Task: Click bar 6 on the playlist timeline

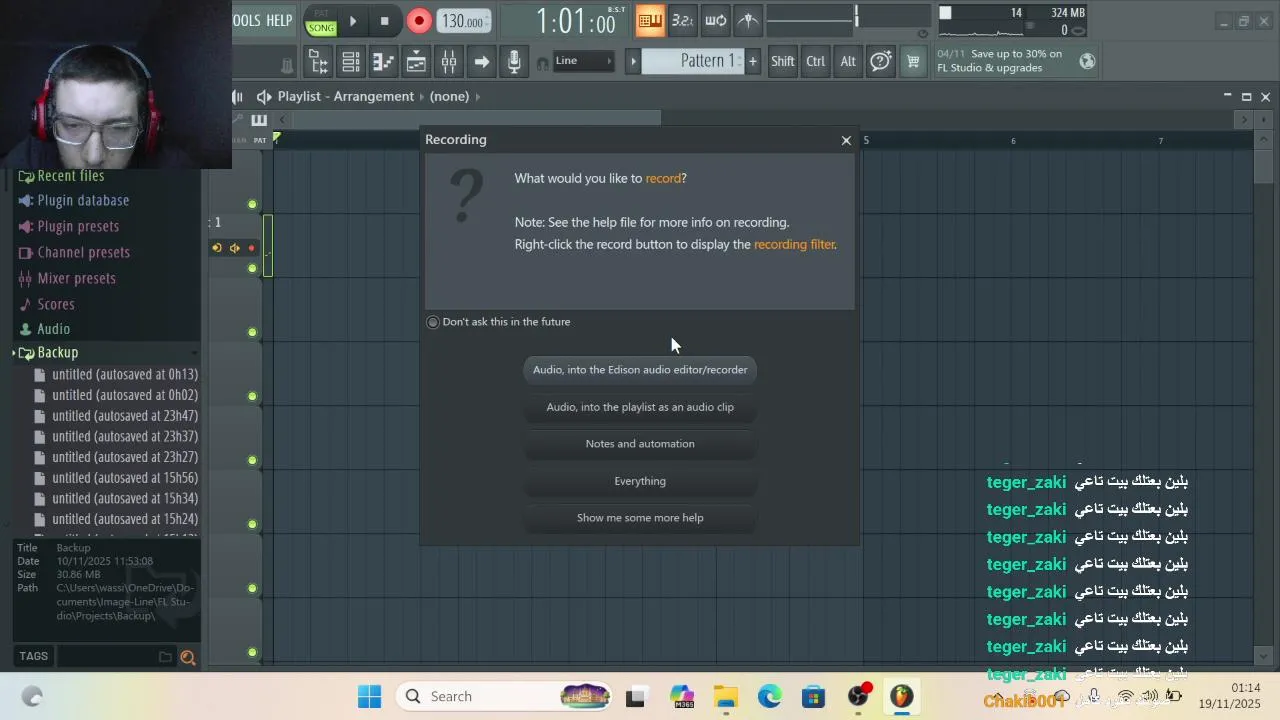Action: (1013, 141)
